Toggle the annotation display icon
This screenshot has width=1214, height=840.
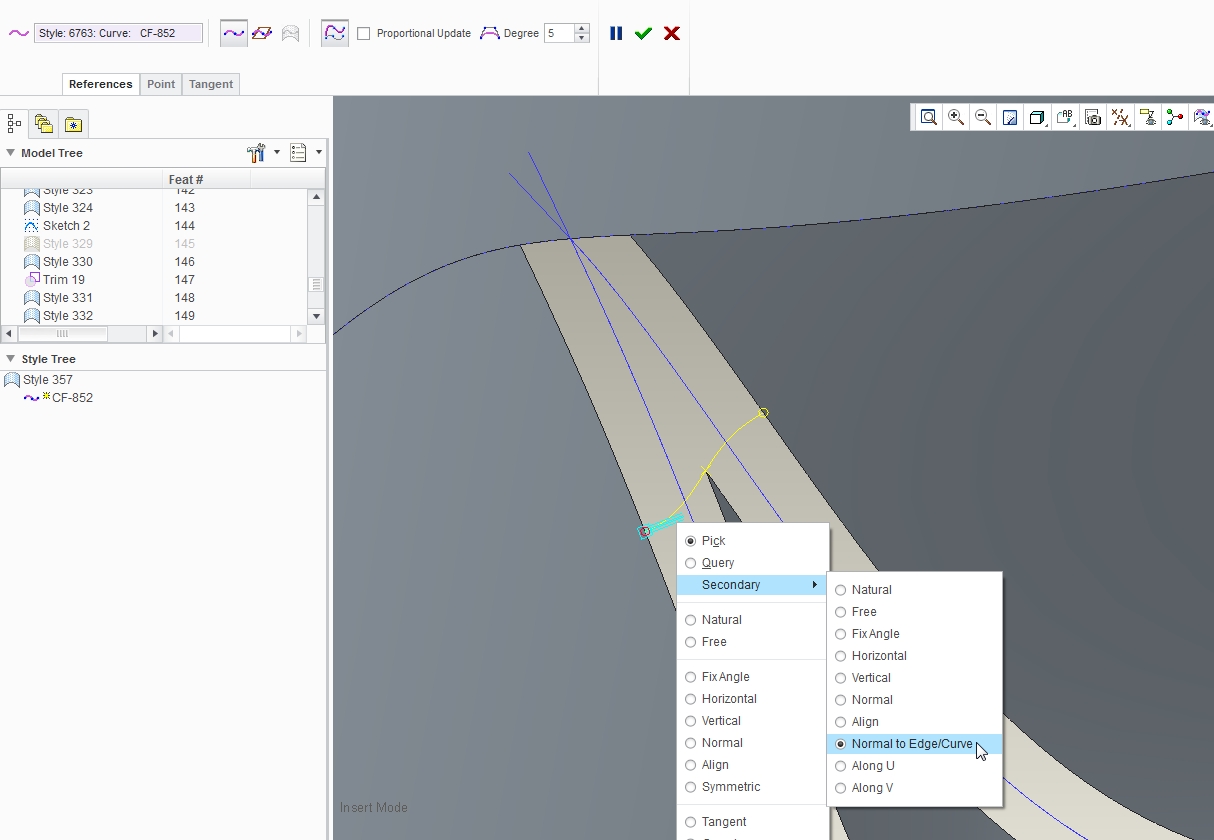point(1147,117)
